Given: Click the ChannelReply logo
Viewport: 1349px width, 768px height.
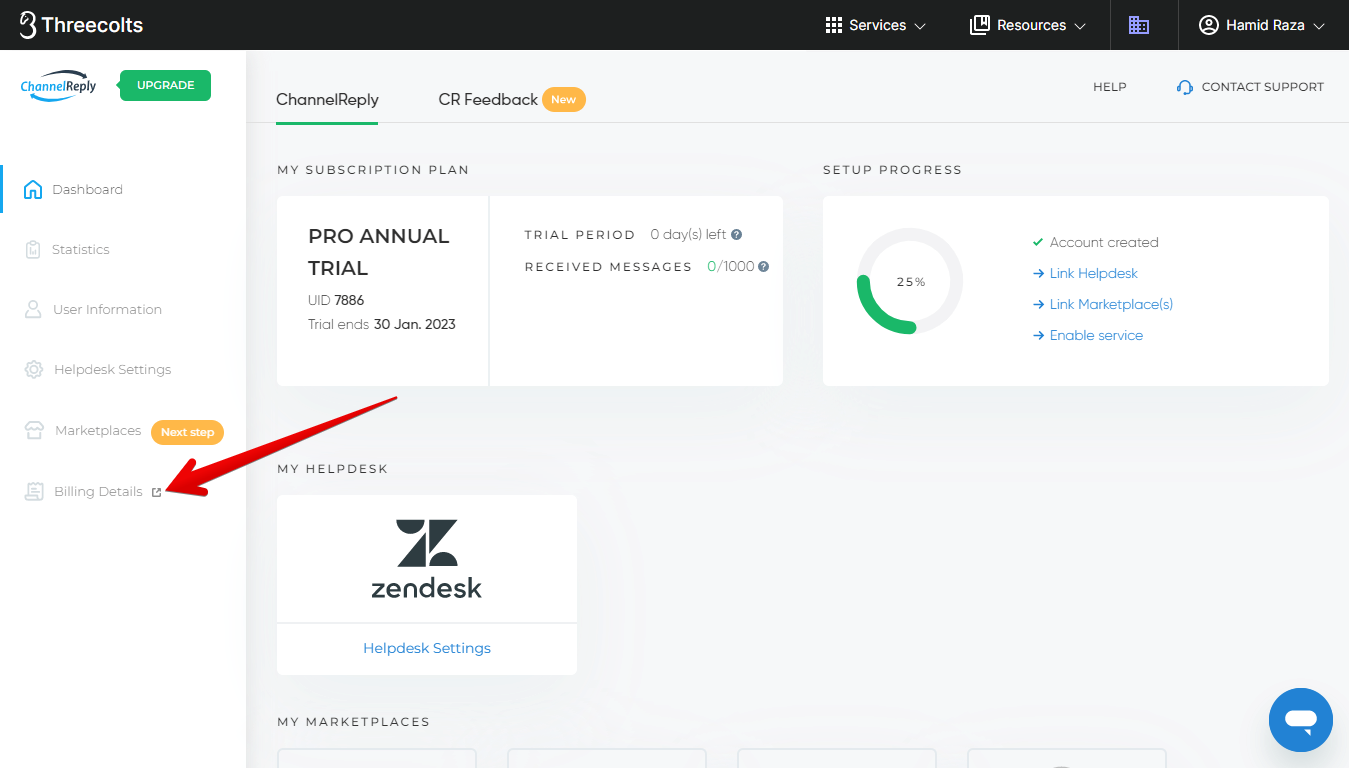Looking at the screenshot, I should coord(59,86).
